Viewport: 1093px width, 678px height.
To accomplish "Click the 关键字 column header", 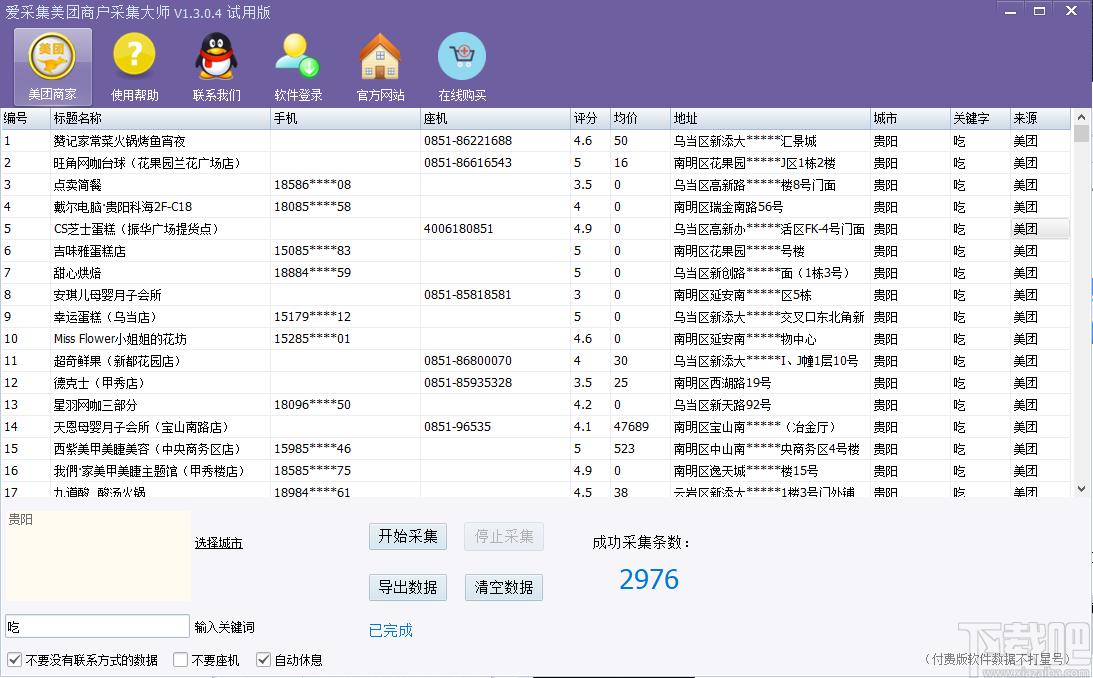I will tap(980, 118).
